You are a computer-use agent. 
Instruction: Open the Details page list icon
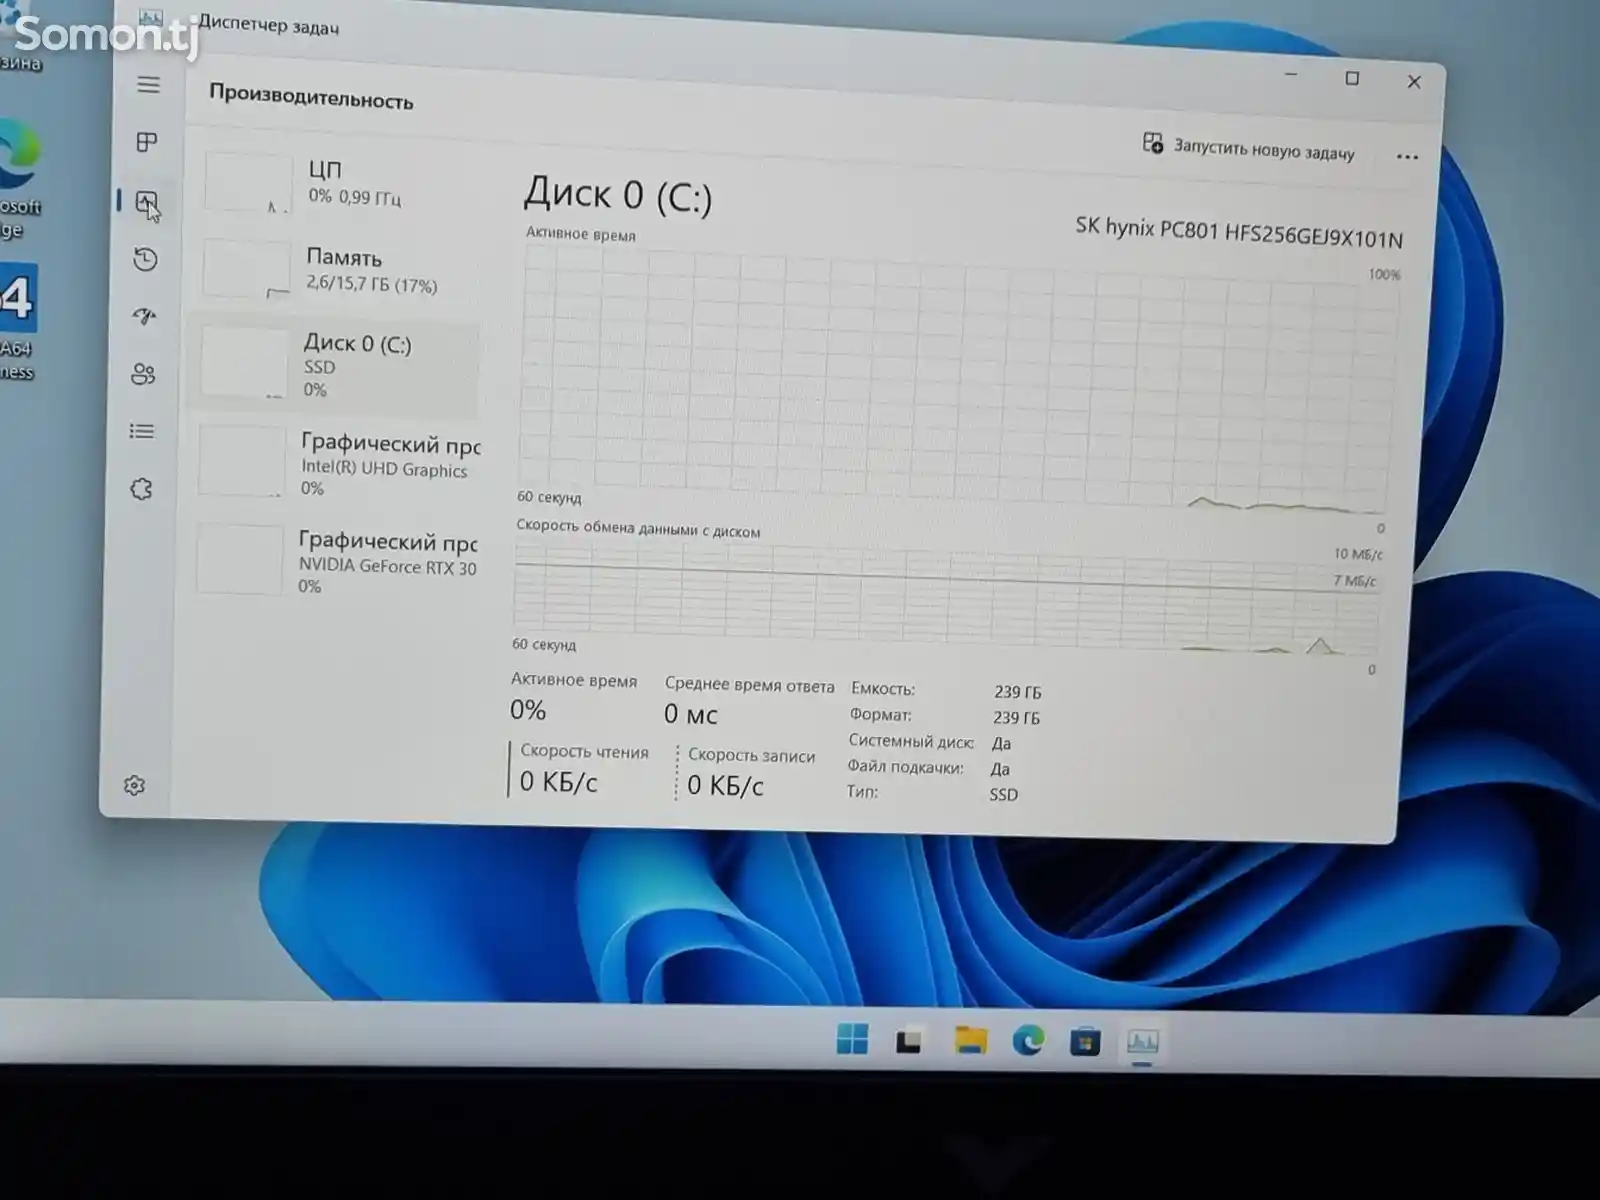tap(142, 431)
